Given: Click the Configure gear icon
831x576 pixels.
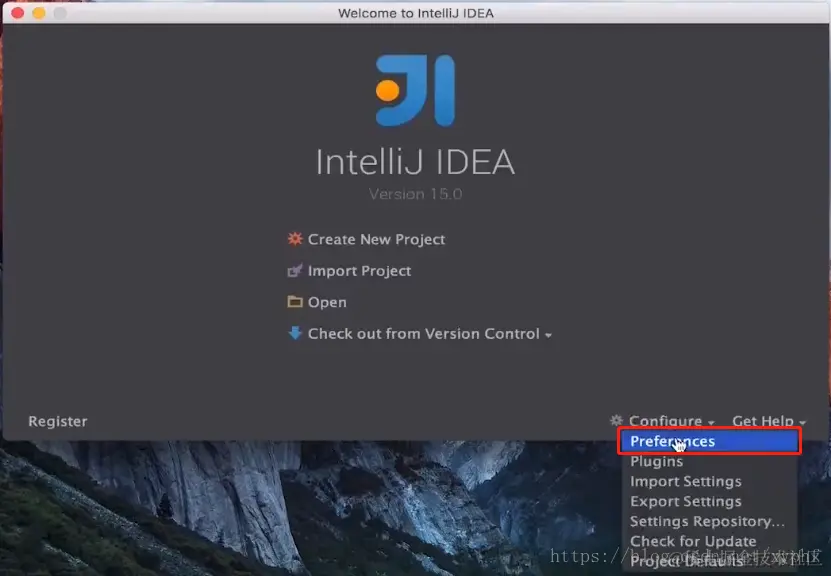Looking at the screenshot, I should pos(616,421).
